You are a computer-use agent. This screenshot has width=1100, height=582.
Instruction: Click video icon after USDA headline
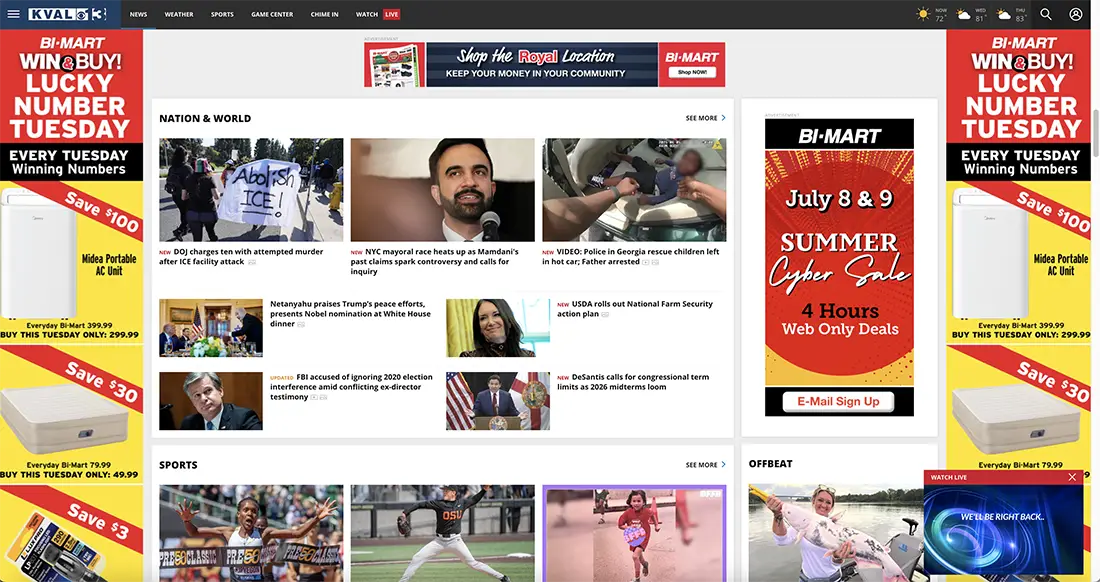click(605, 315)
